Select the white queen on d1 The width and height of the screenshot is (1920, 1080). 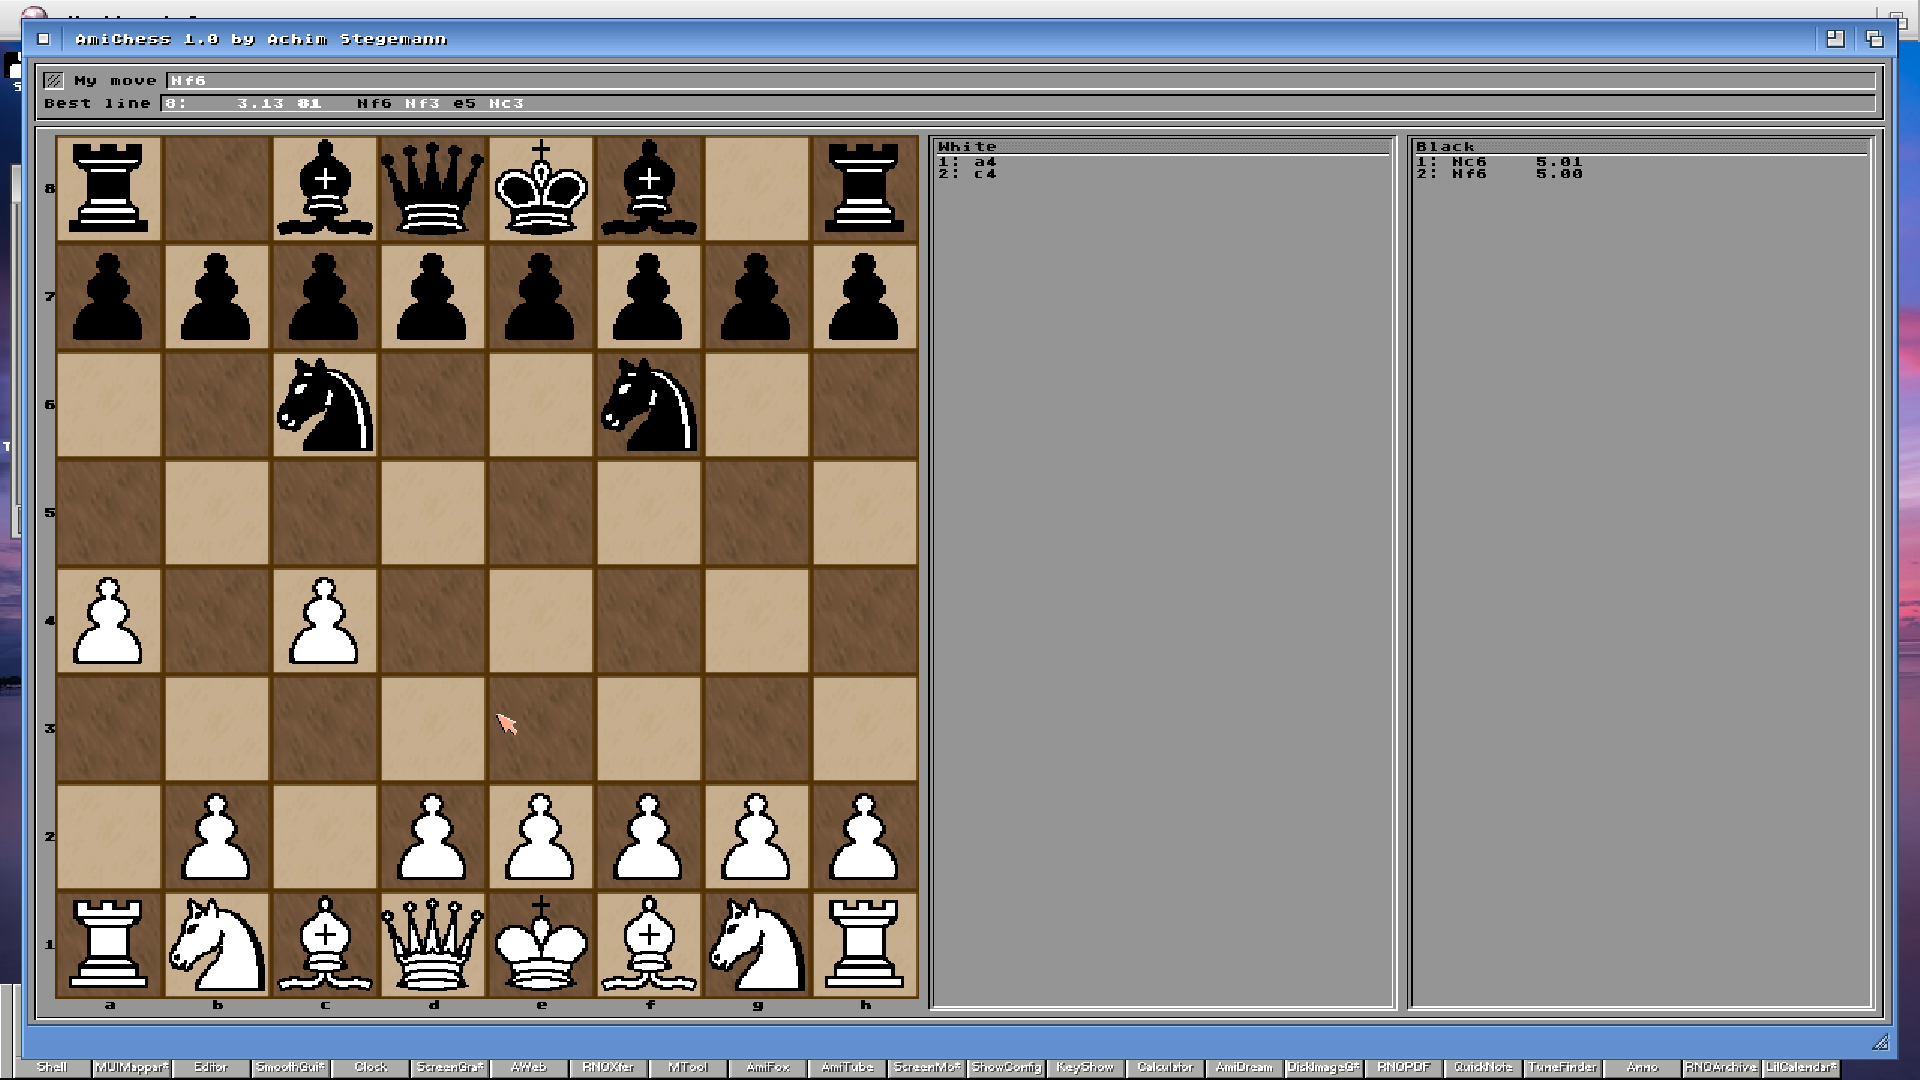[432, 944]
